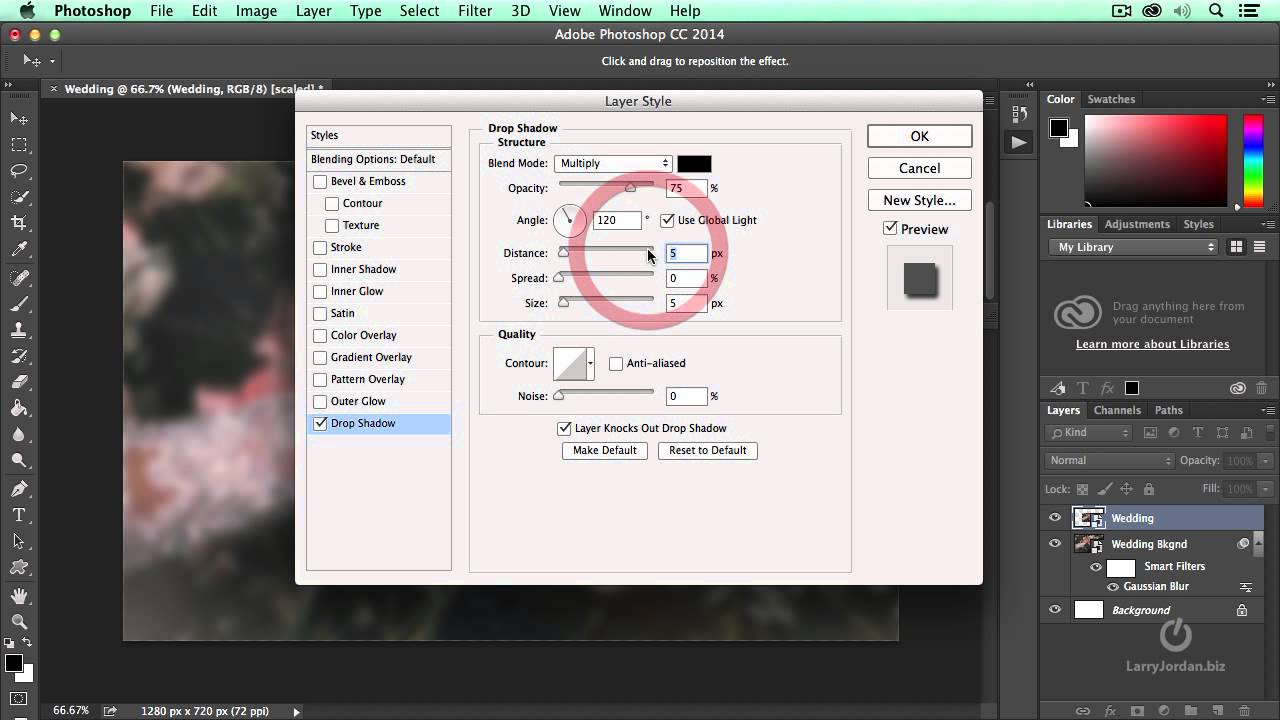Click the Cancel button
The image size is (1280, 720).
(x=919, y=168)
